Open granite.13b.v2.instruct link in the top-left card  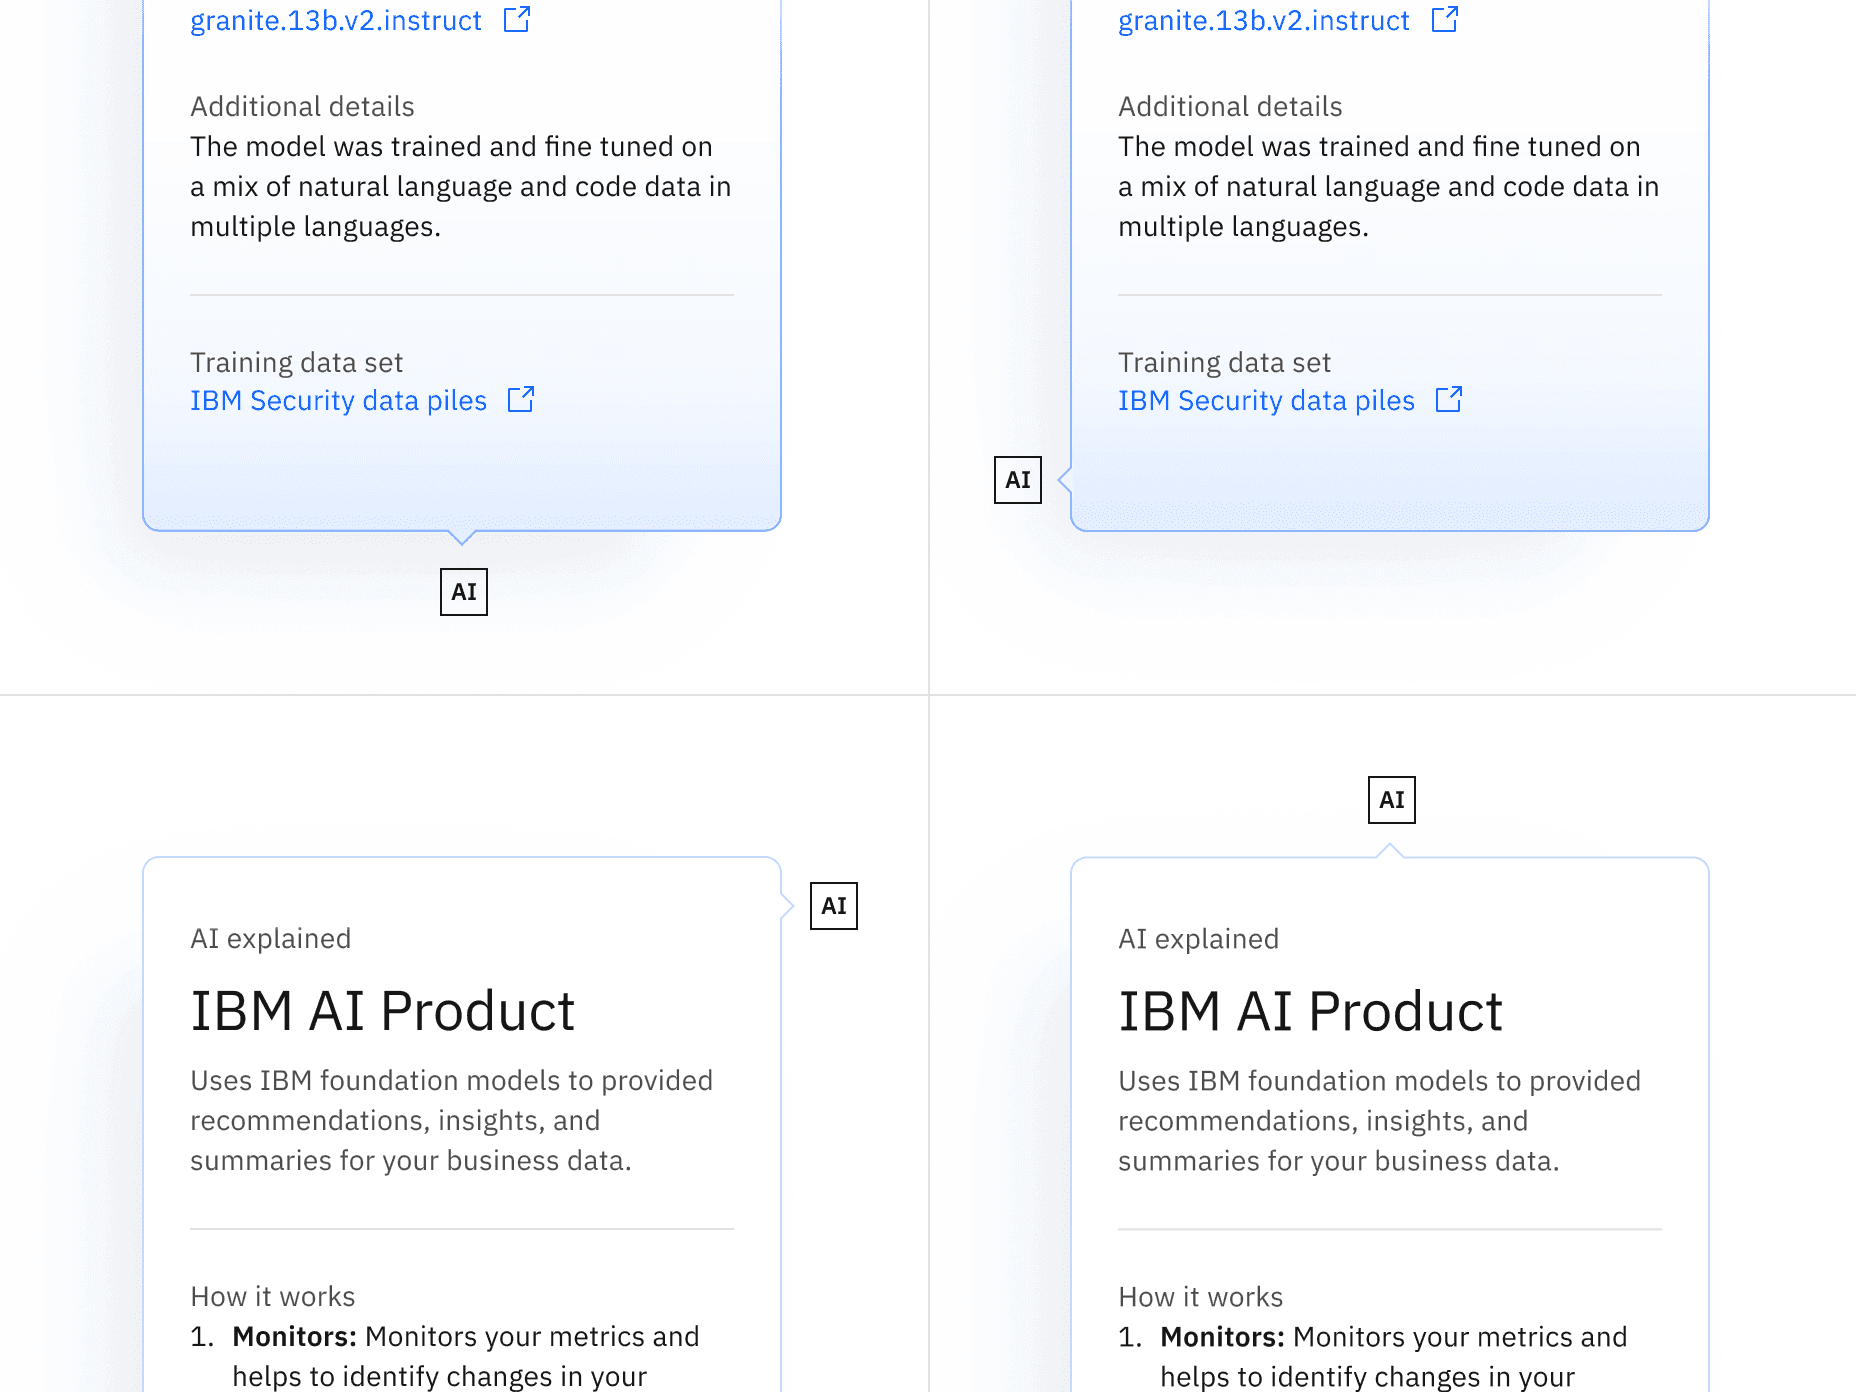[x=336, y=20]
